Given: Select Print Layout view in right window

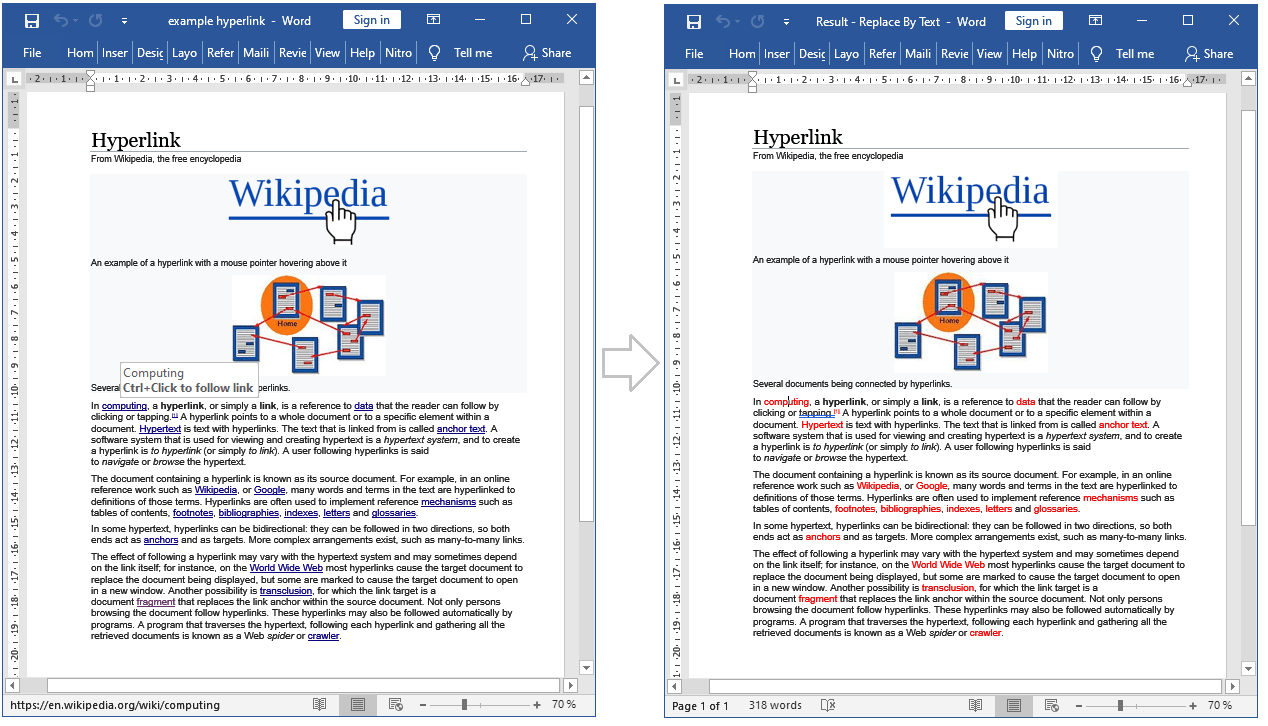Looking at the screenshot, I should click(1013, 705).
